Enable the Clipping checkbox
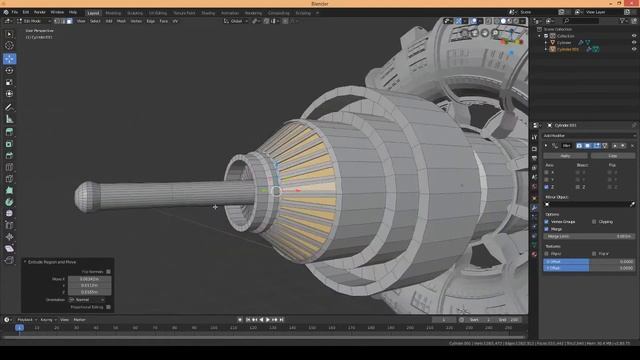The image size is (640, 360). point(594,222)
